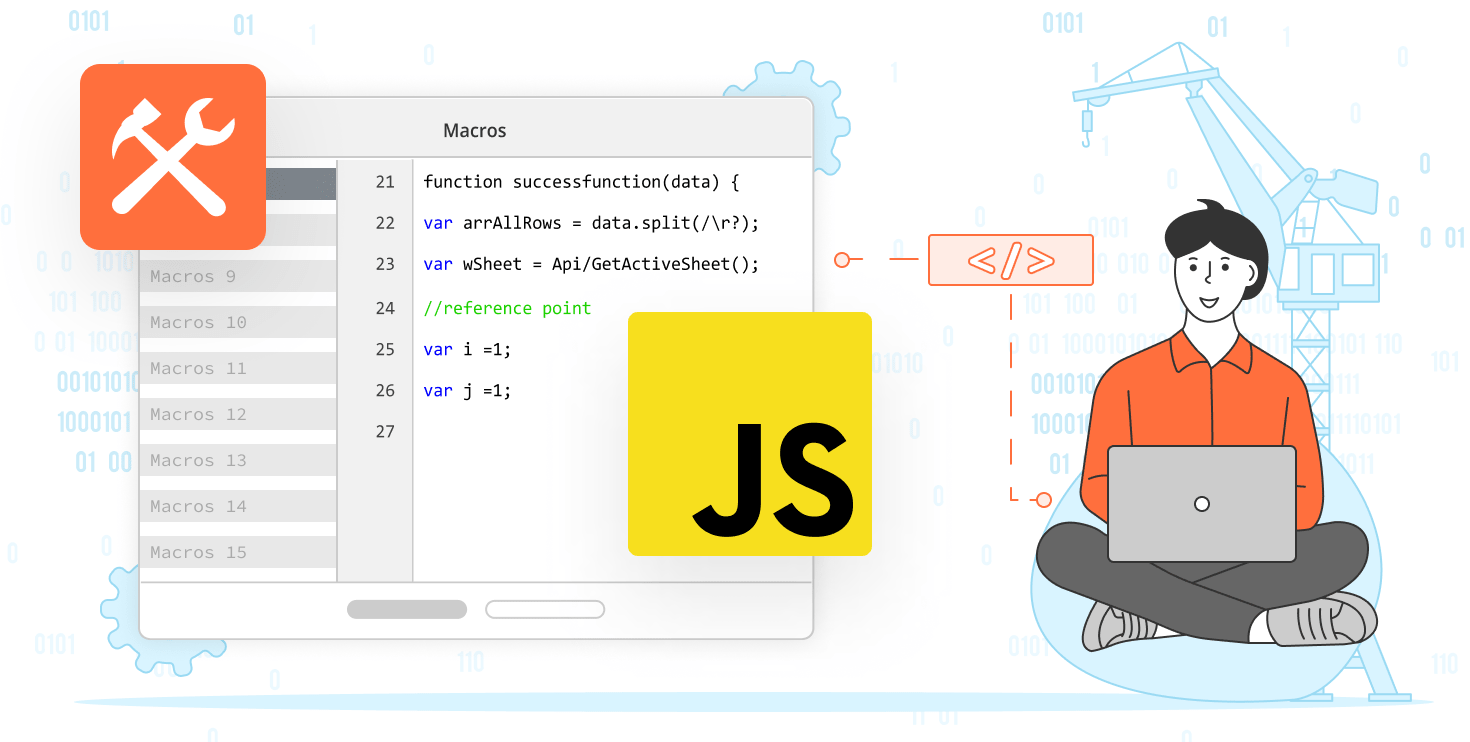Select Macros 10 in the list
1470x742 pixels.
[x=237, y=322]
